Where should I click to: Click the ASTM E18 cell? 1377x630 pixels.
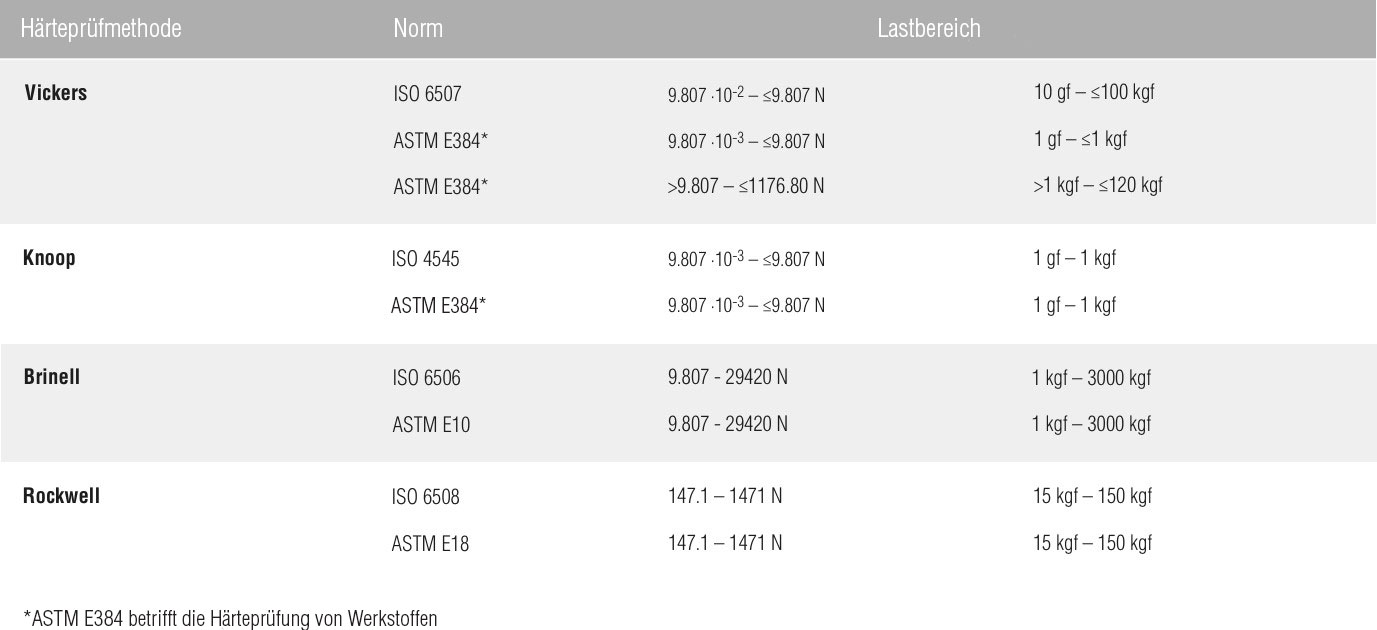click(x=430, y=545)
